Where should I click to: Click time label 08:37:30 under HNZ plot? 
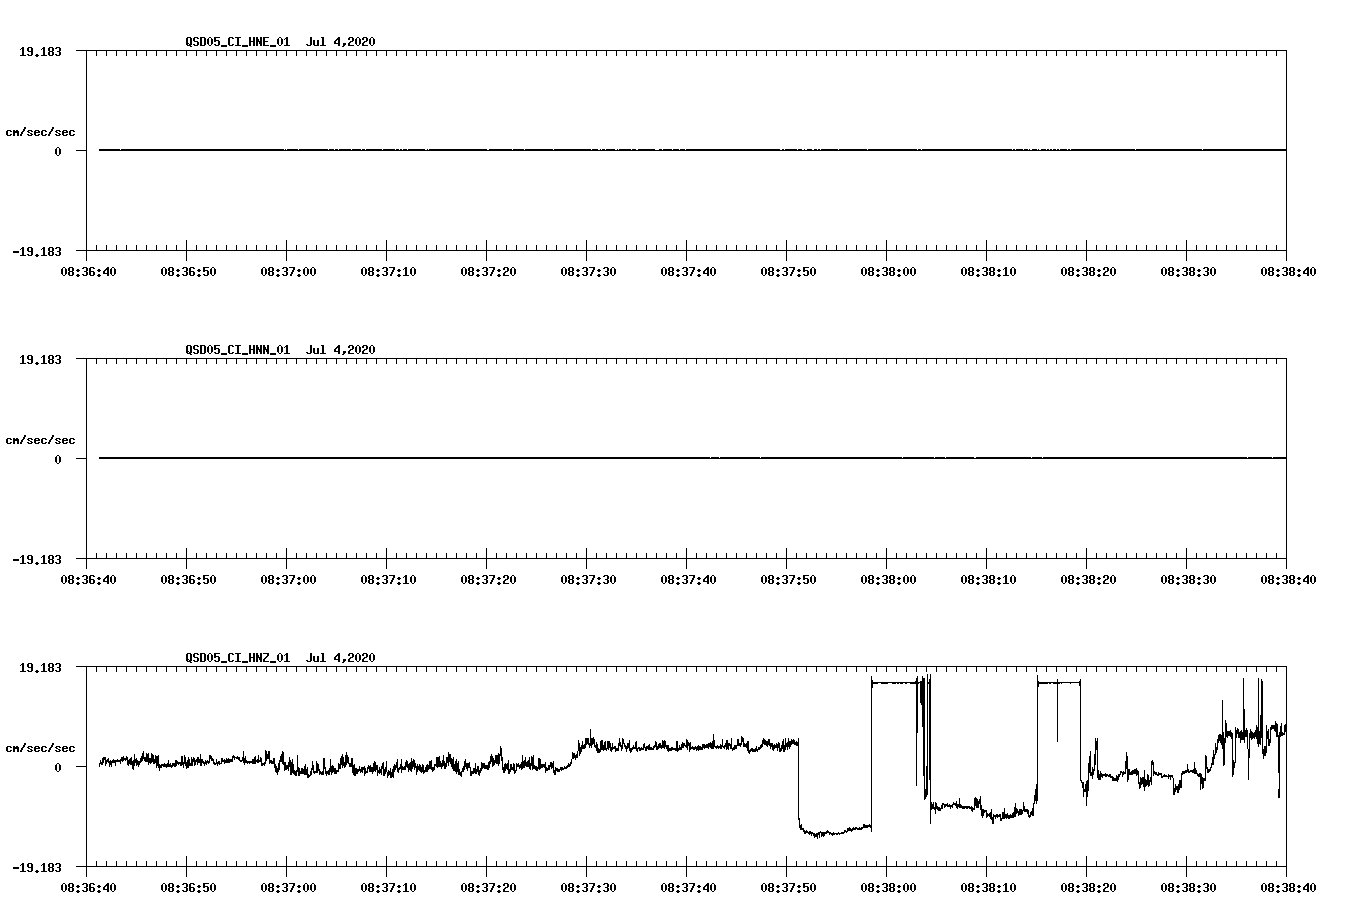coord(588,888)
